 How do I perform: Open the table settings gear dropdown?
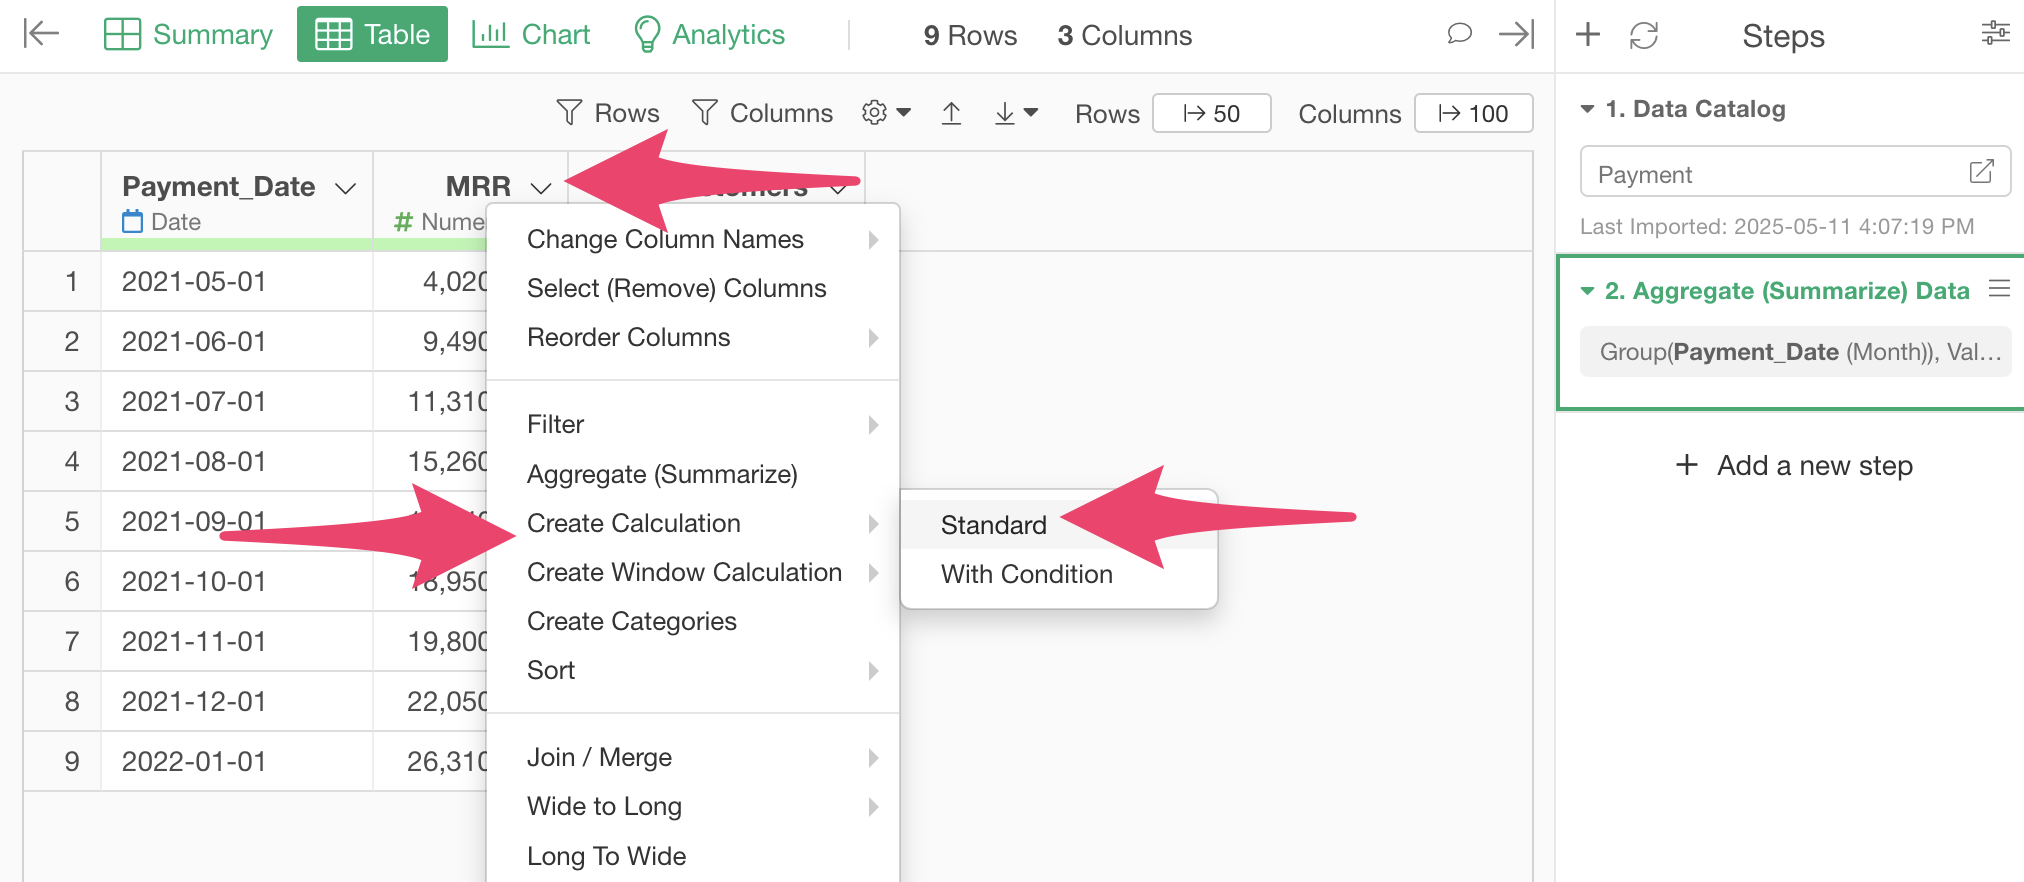(886, 113)
